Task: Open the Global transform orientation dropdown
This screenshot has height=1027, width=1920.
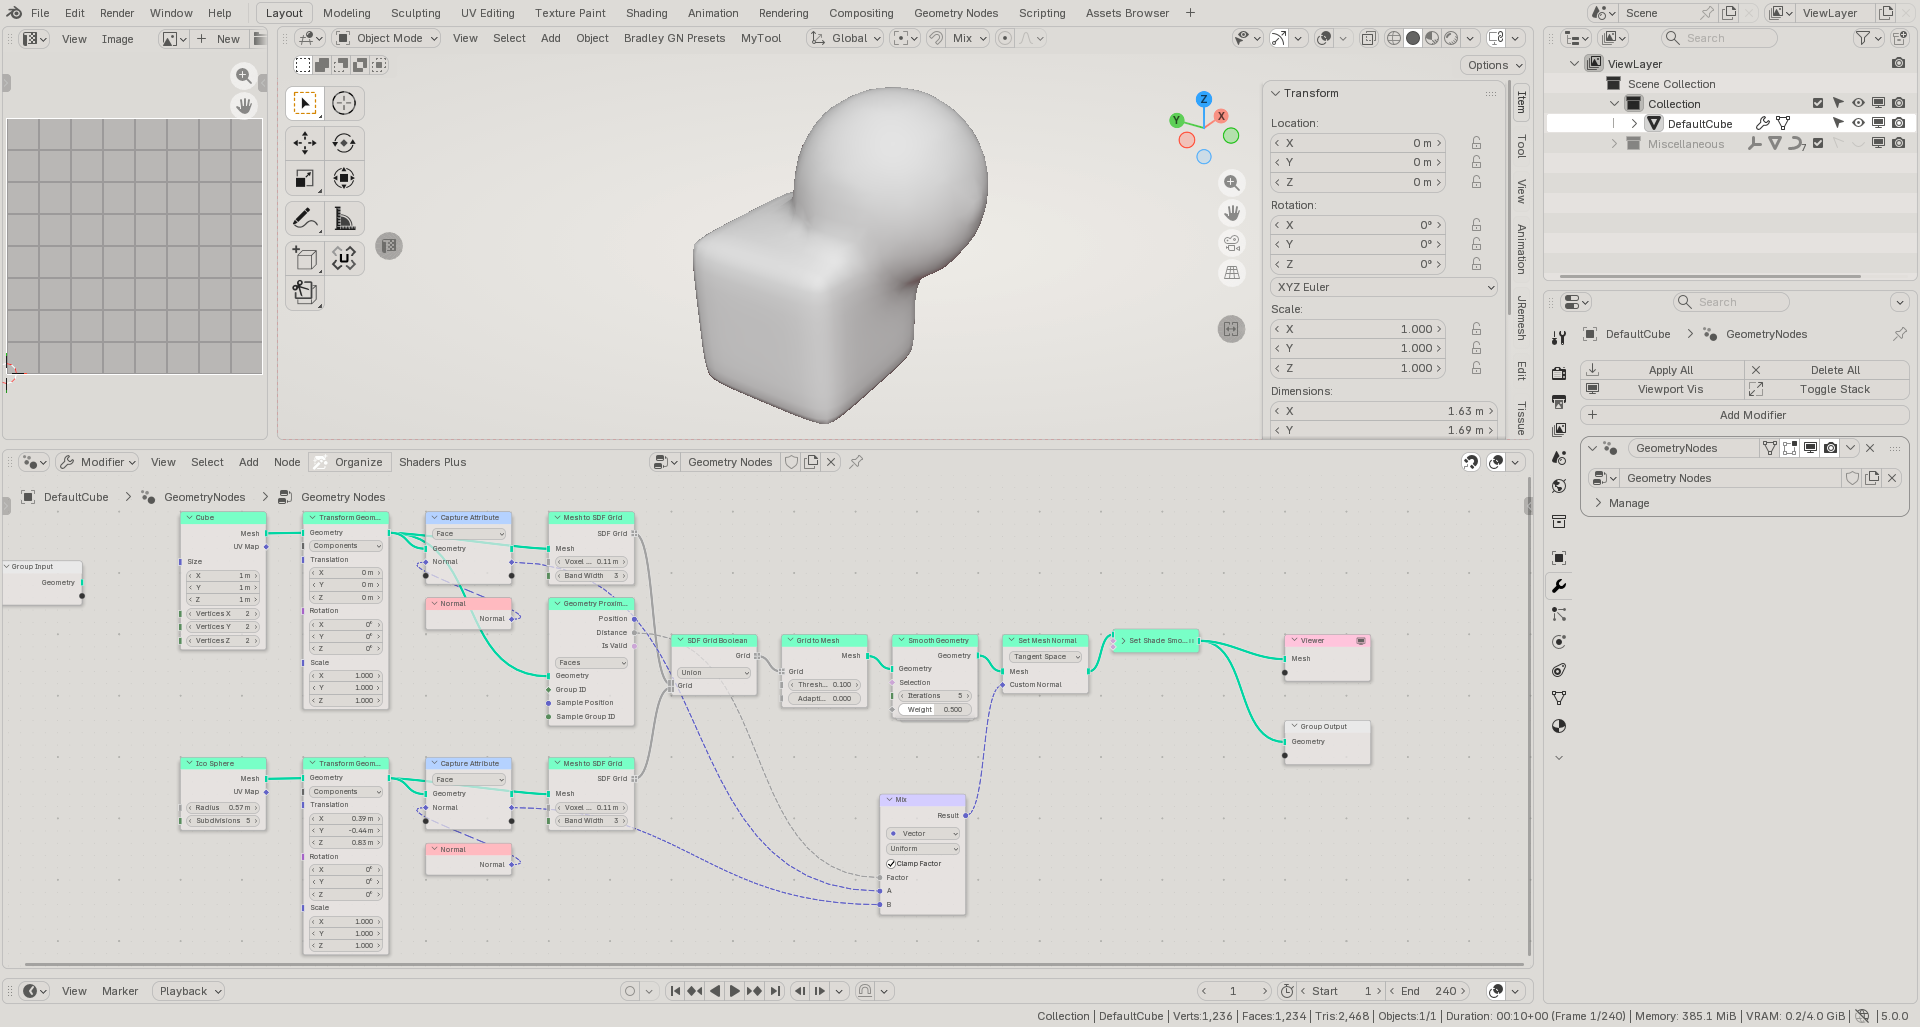Action: point(845,38)
